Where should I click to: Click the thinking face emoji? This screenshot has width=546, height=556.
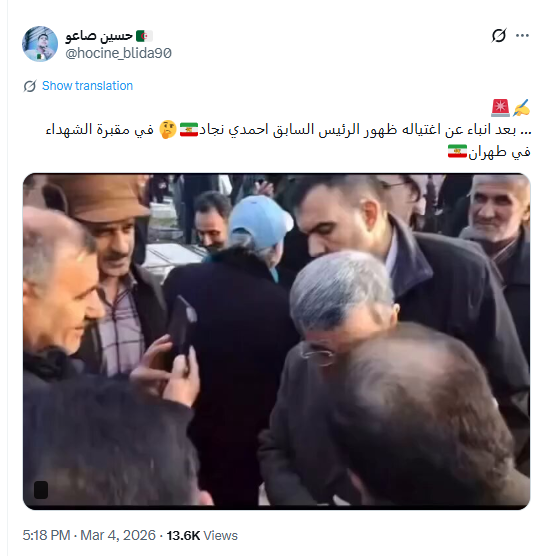168,130
